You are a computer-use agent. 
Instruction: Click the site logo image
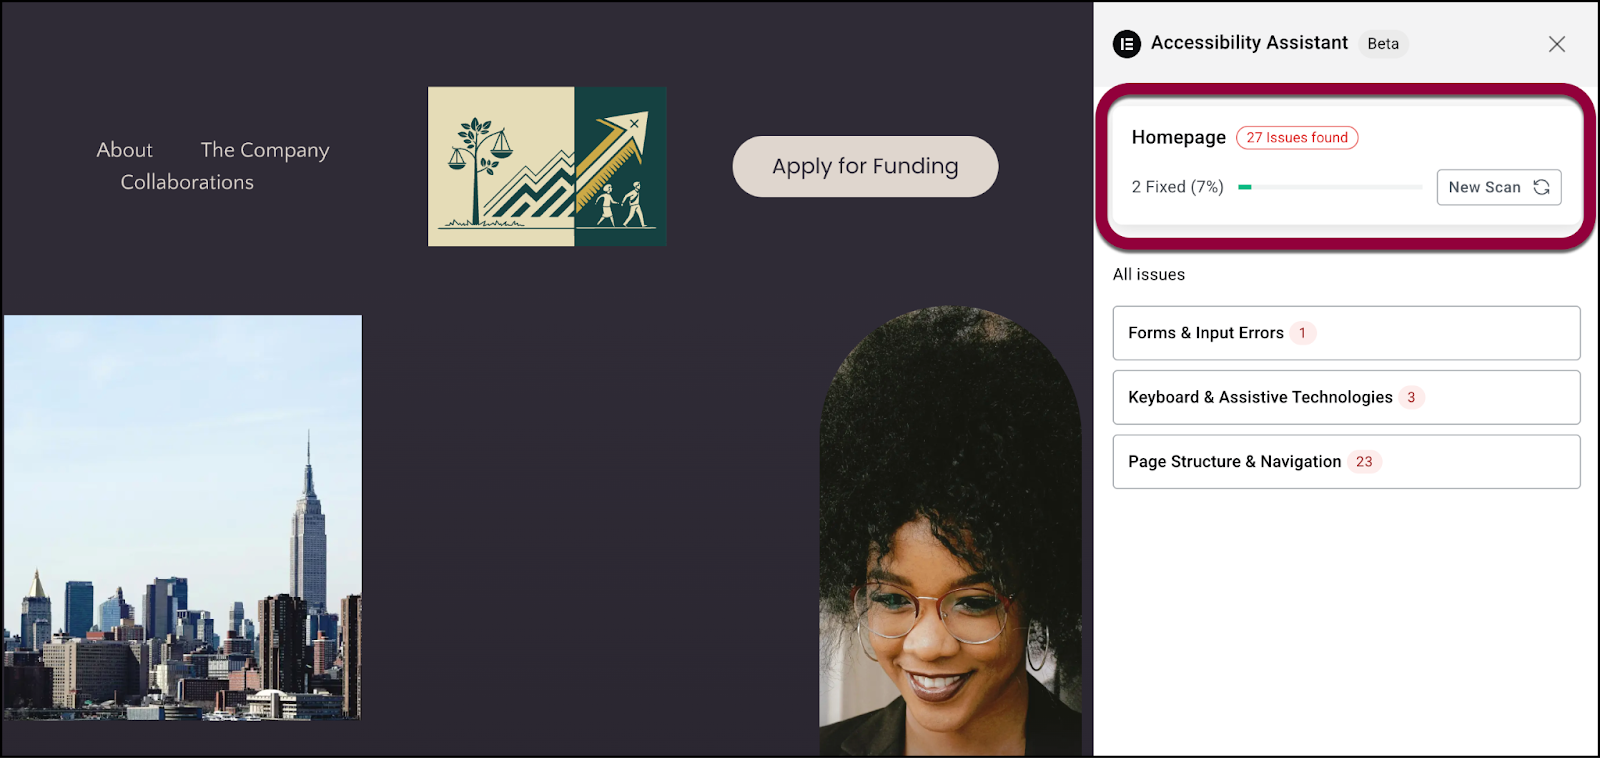pos(547,166)
